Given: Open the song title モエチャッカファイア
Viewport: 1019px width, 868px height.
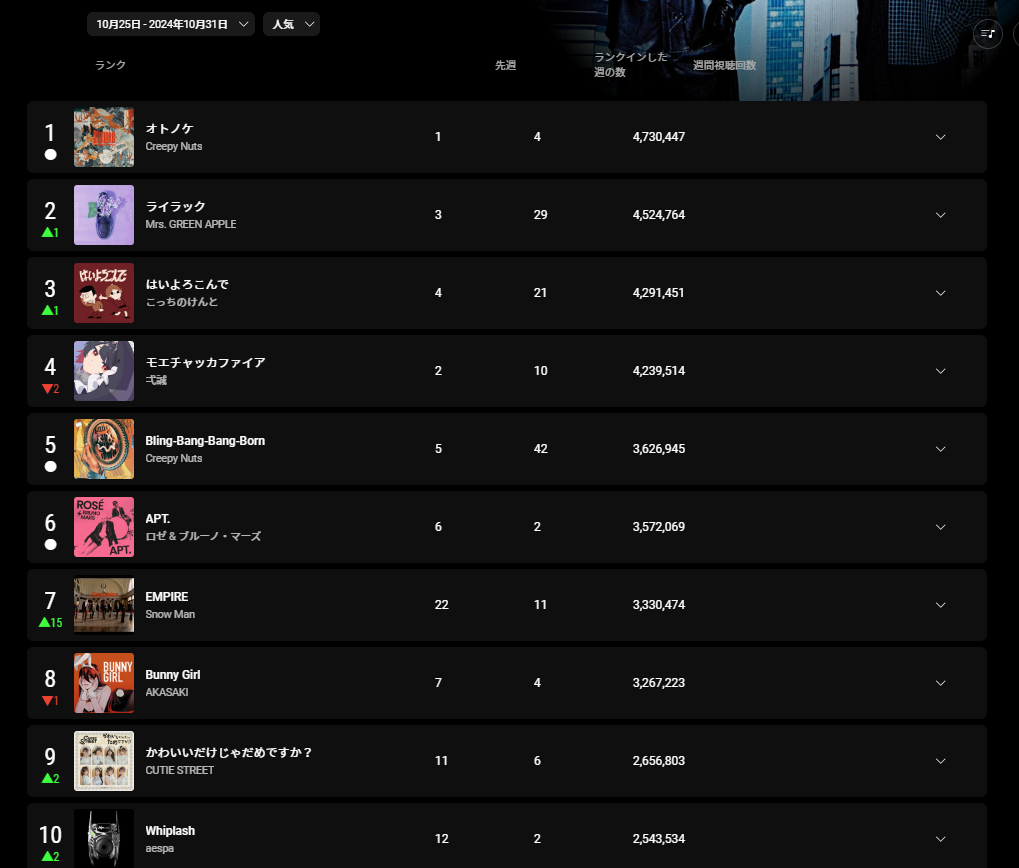Looking at the screenshot, I should click(205, 363).
